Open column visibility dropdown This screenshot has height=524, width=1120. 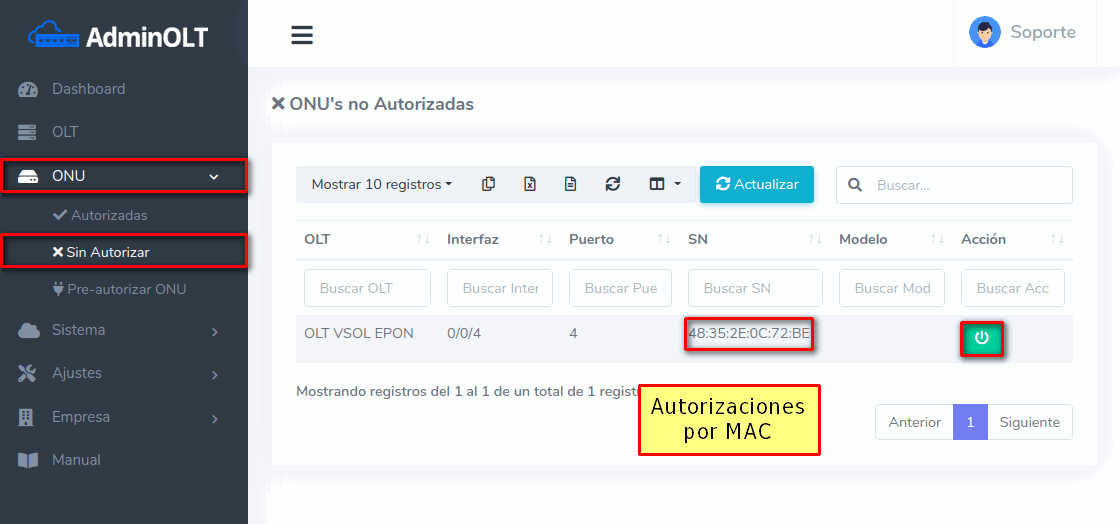[x=664, y=184]
